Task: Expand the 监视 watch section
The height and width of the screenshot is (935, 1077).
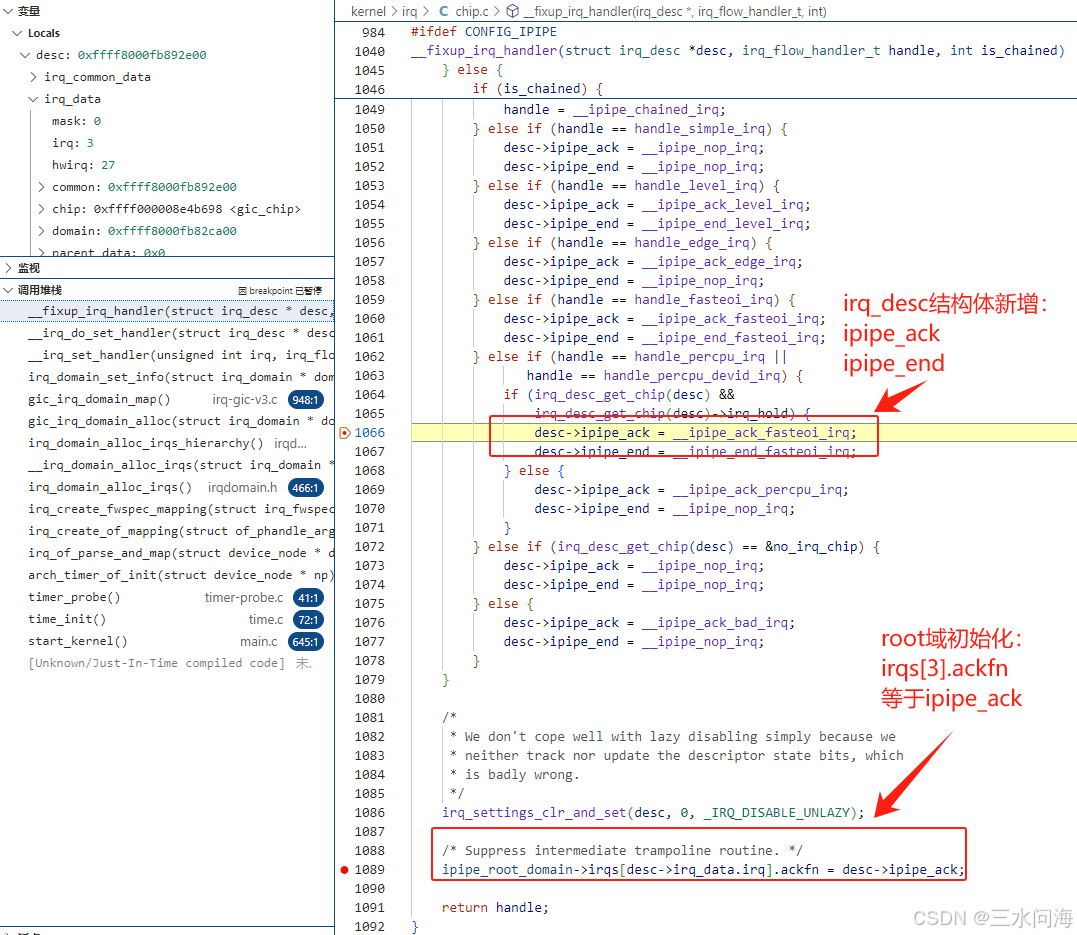Action: coord(8,268)
